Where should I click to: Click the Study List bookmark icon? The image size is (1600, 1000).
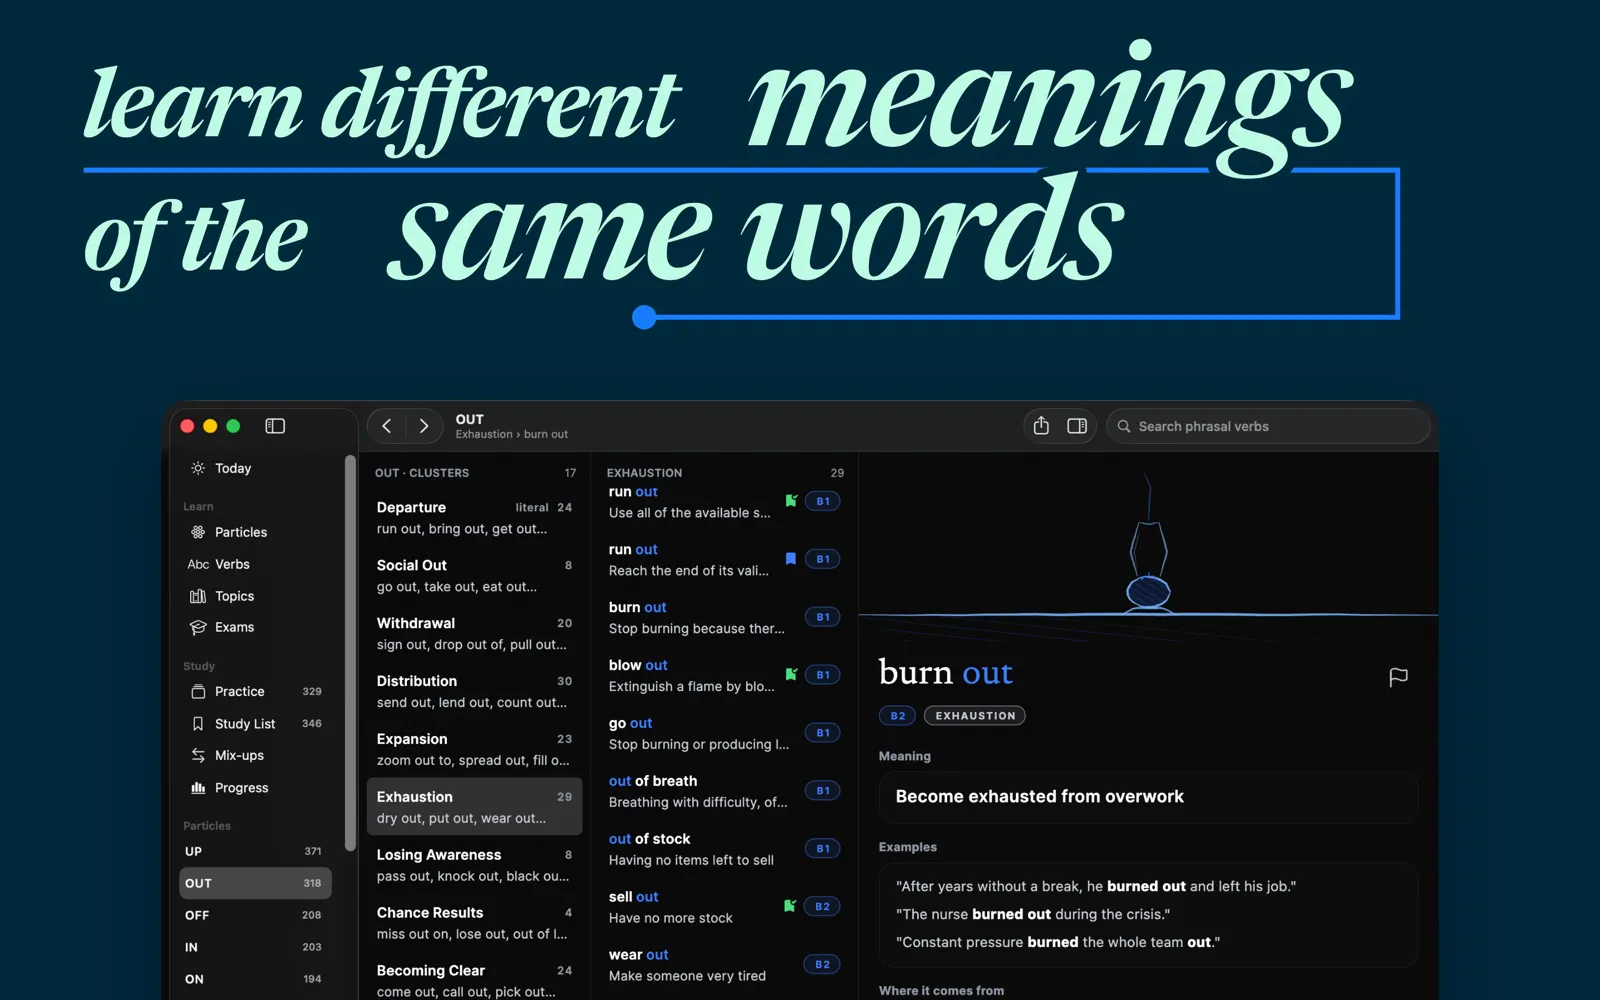(x=198, y=723)
